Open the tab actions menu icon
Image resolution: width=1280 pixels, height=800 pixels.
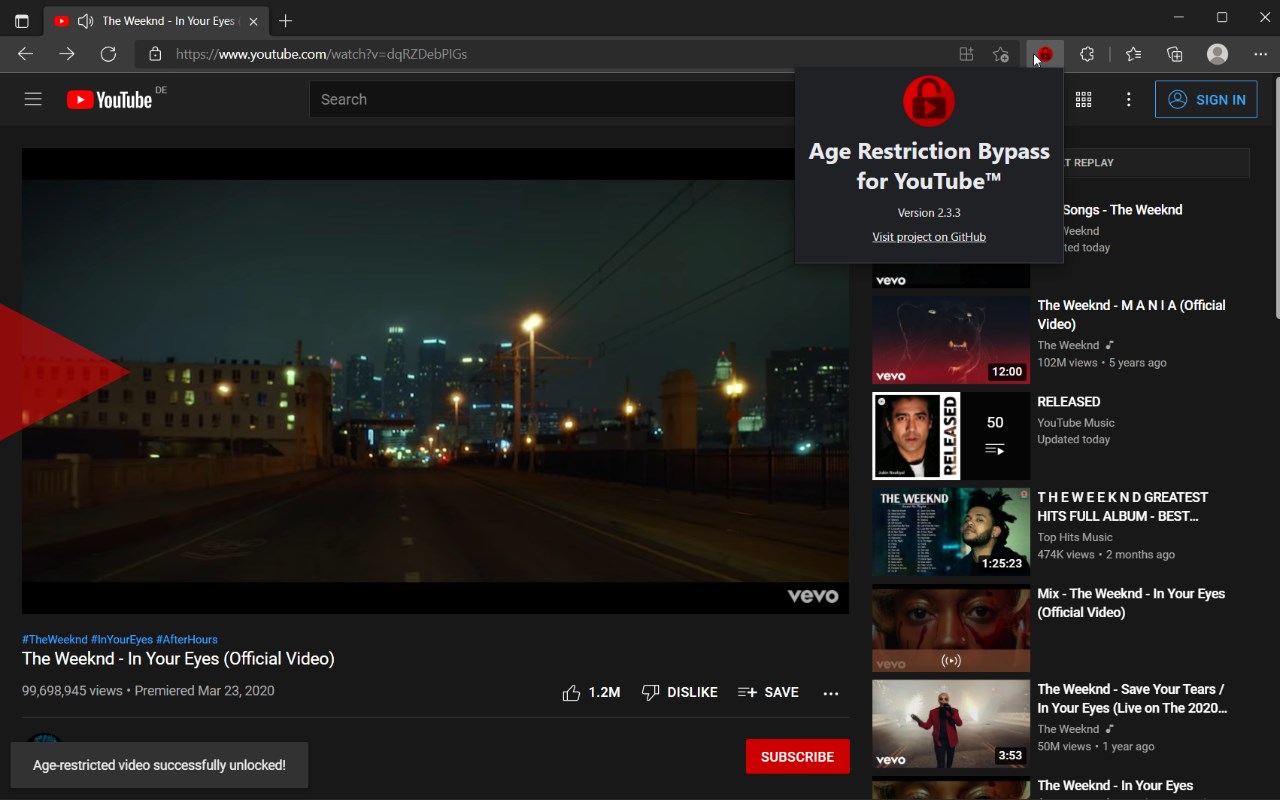tap(22, 21)
